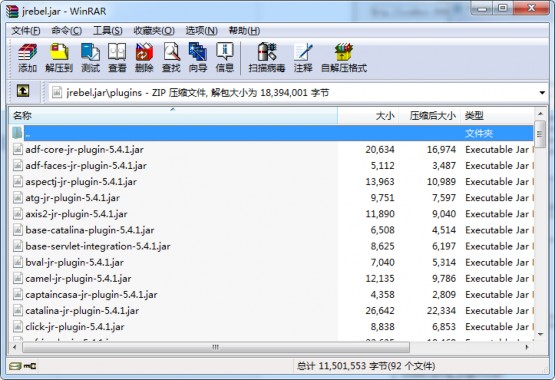This screenshot has width=555, height=380.
Task: Open the 工具(S) menu
Action: click(x=108, y=31)
